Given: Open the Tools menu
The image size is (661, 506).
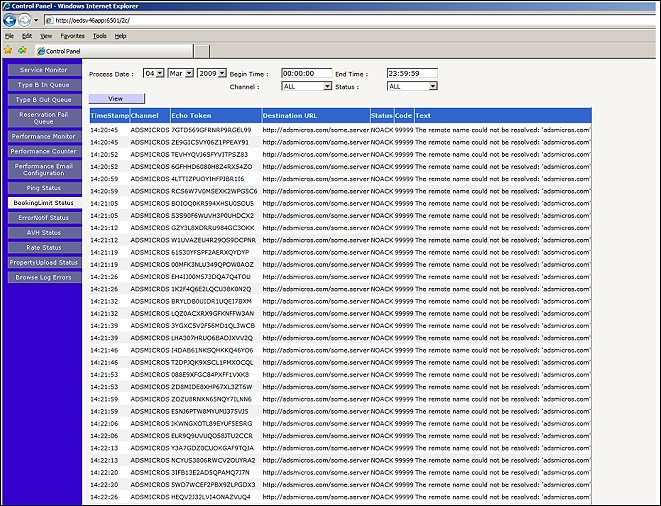Looking at the screenshot, I should click(x=99, y=35).
